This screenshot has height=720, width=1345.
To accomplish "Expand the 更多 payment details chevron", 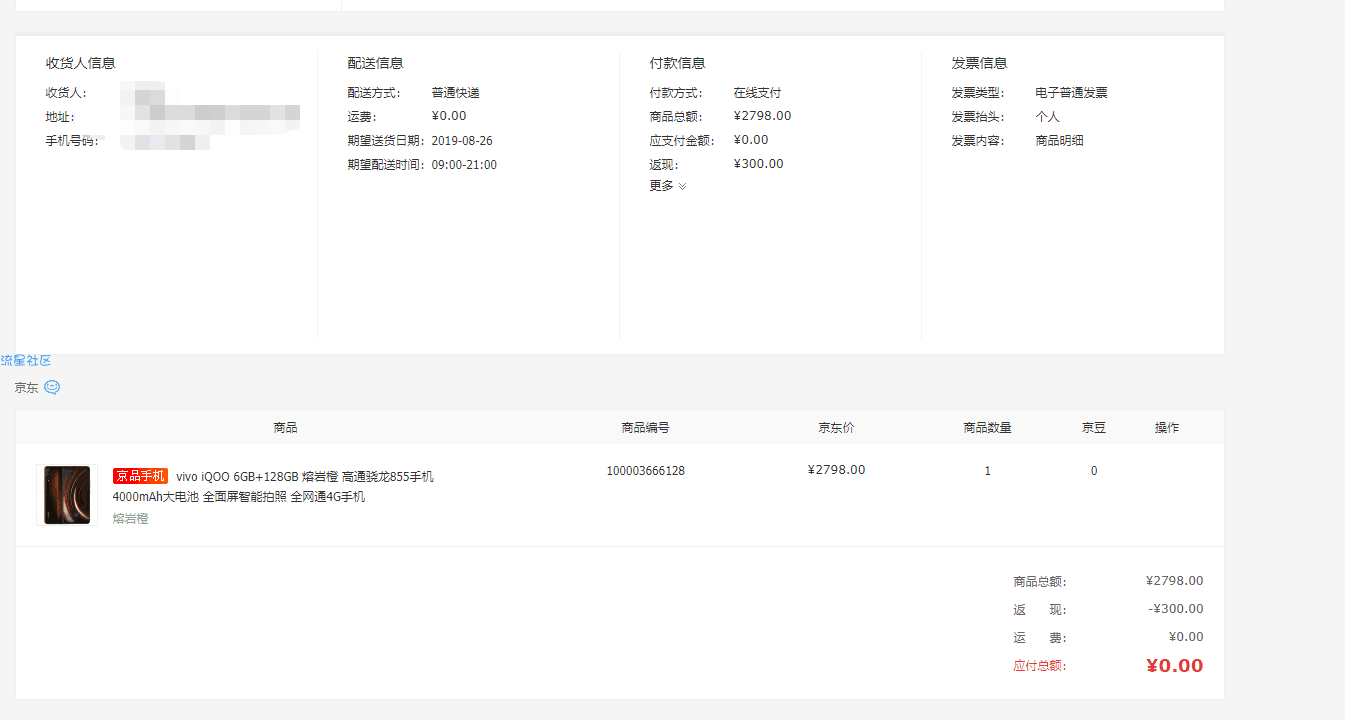I will pyautogui.click(x=682, y=186).
